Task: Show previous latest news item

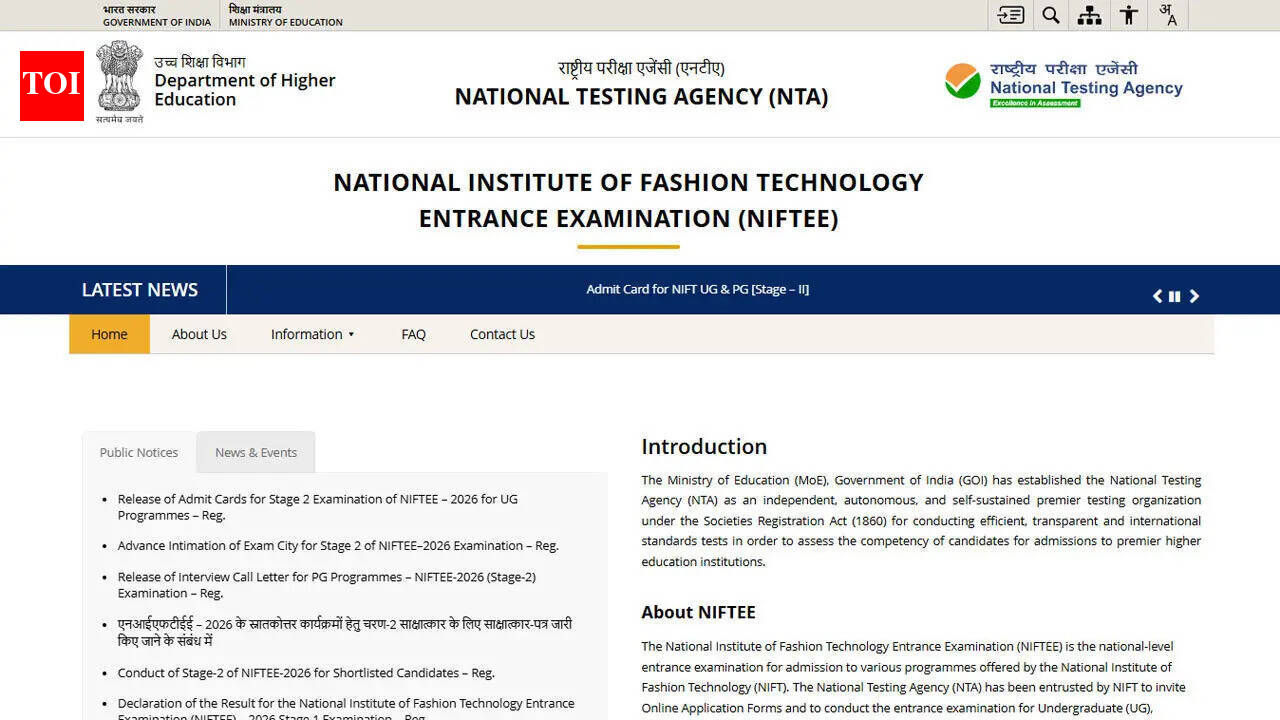Action: click(x=1158, y=296)
